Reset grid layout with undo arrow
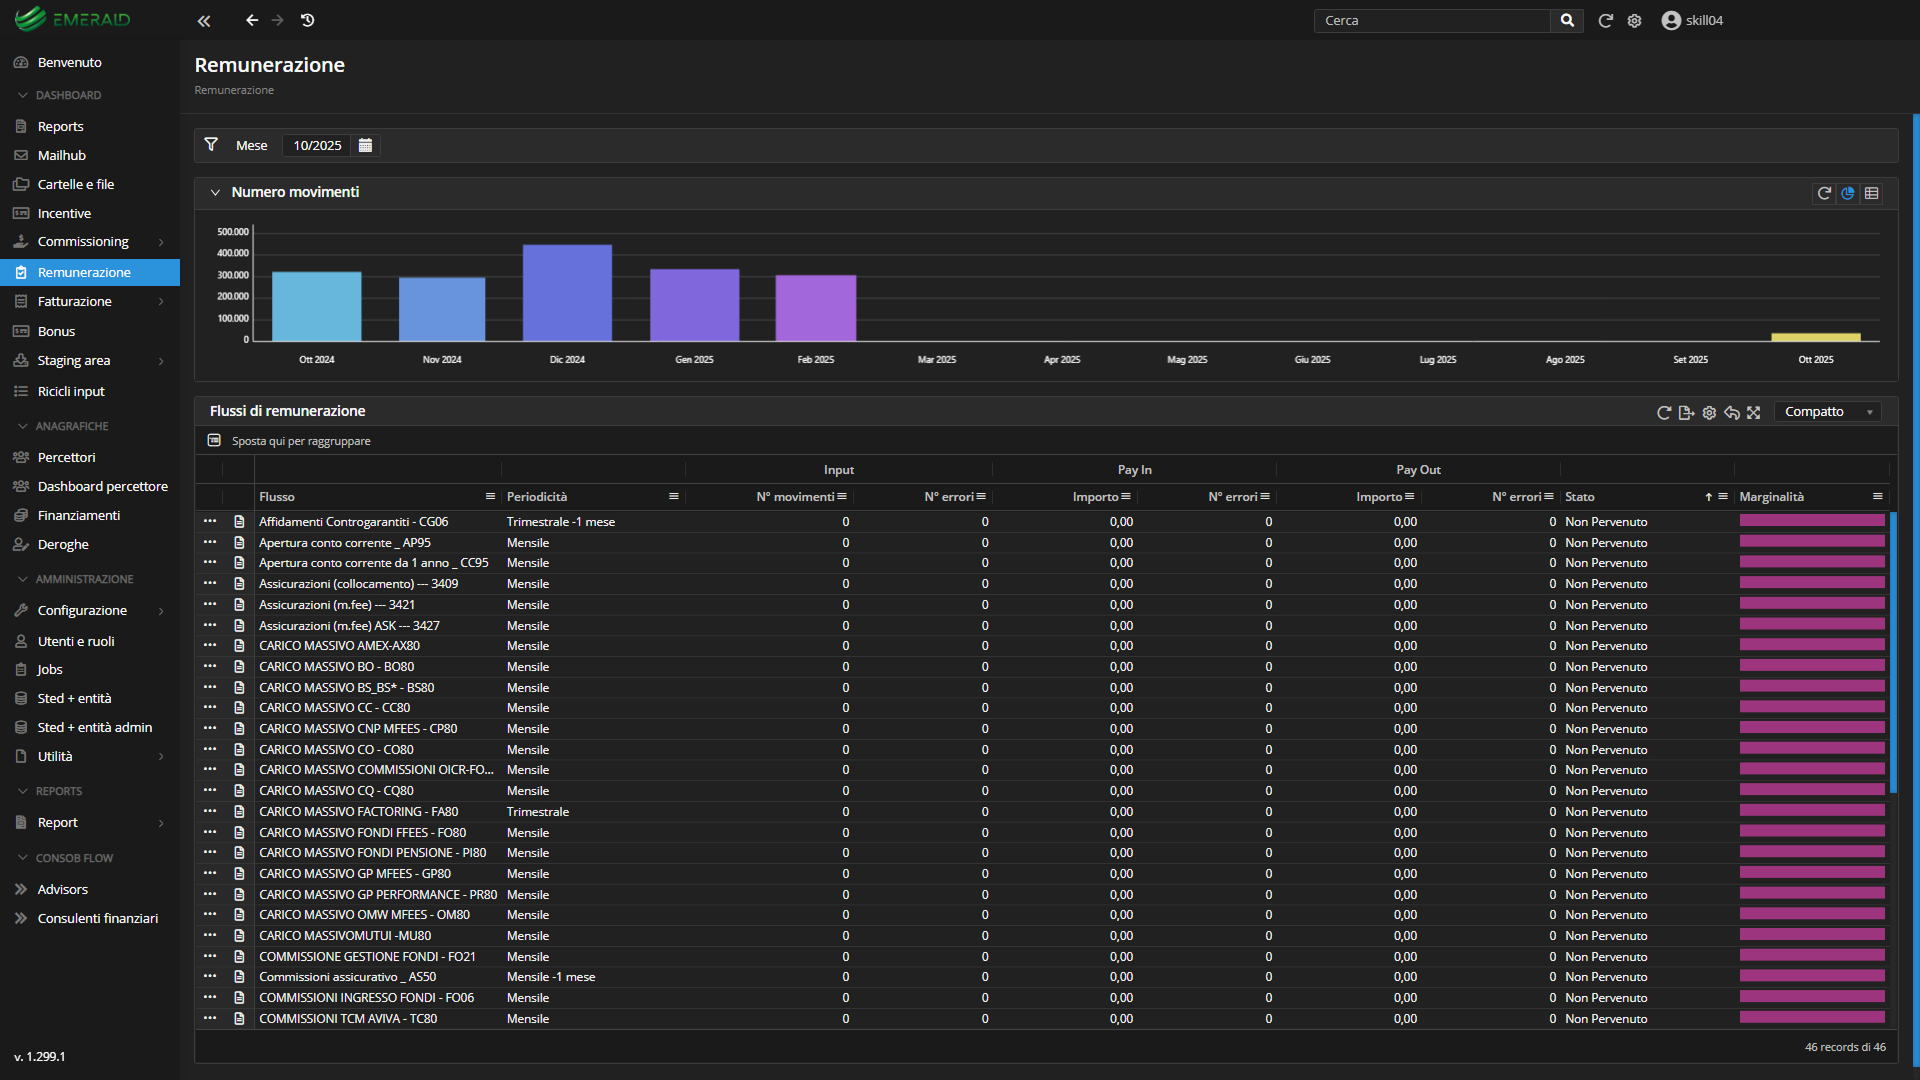 (1731, 412)
